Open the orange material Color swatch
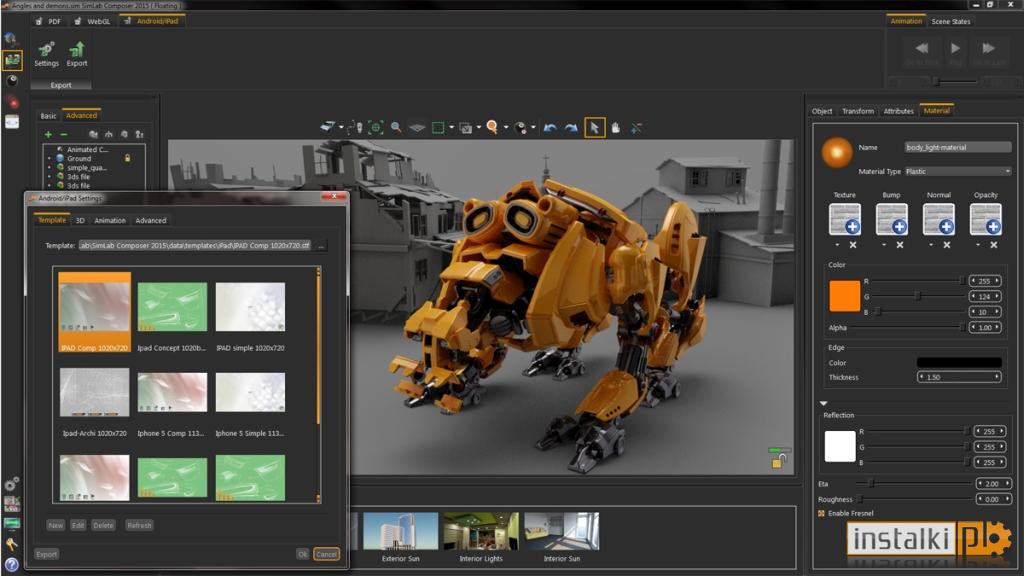 pyautogui.click(x=844, y=296)
